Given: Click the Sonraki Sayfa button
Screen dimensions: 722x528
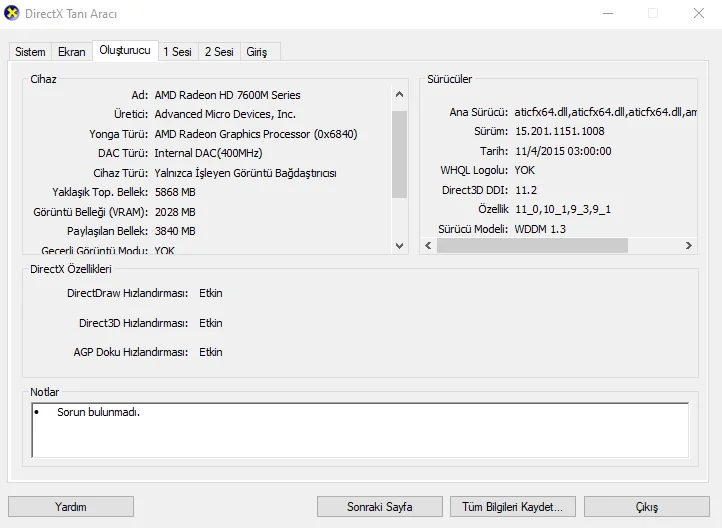Looking at the screenshot, I should [380, 507].
